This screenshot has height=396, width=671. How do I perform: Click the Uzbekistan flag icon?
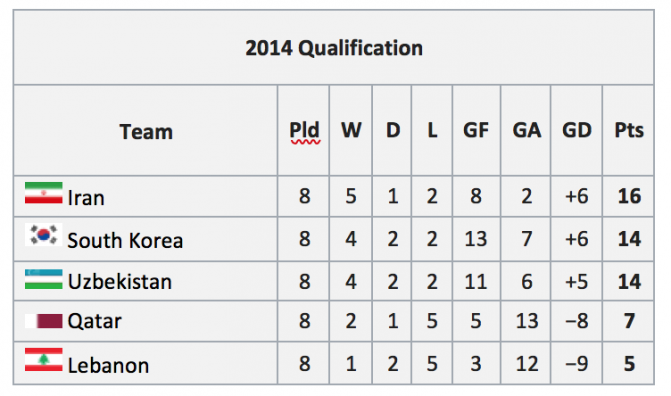click(44, 279)
